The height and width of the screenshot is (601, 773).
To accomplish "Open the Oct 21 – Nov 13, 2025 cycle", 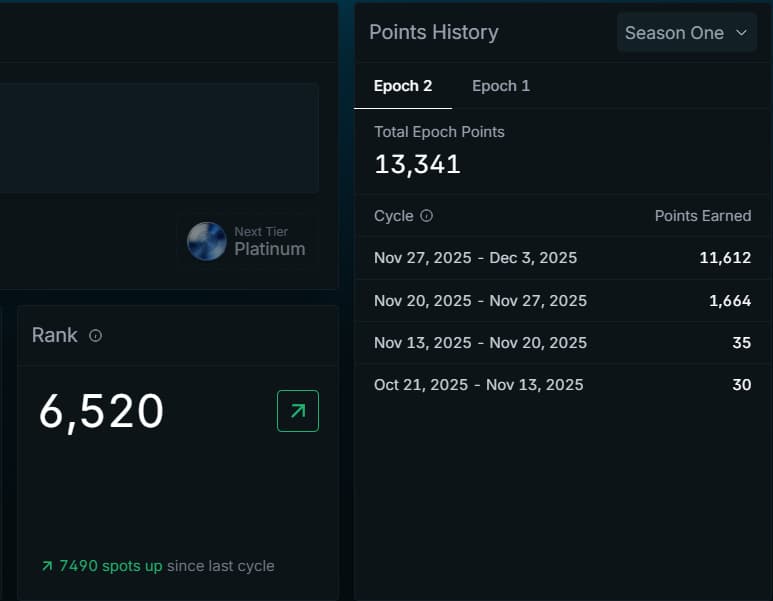I will (x=478, y=385).
